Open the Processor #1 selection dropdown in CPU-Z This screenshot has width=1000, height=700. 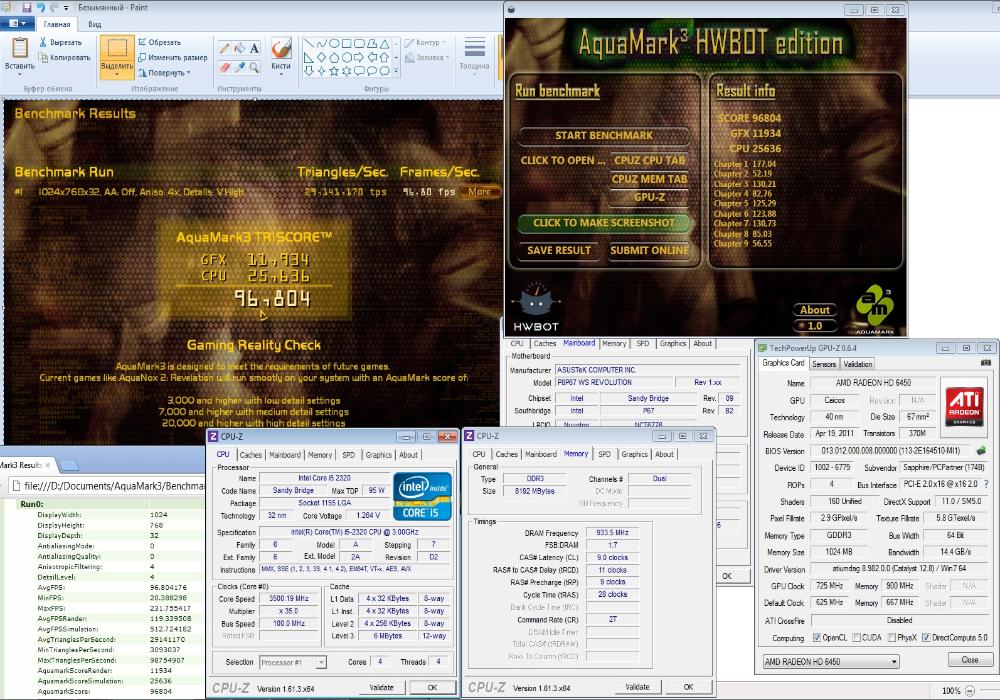click(293, 662)
